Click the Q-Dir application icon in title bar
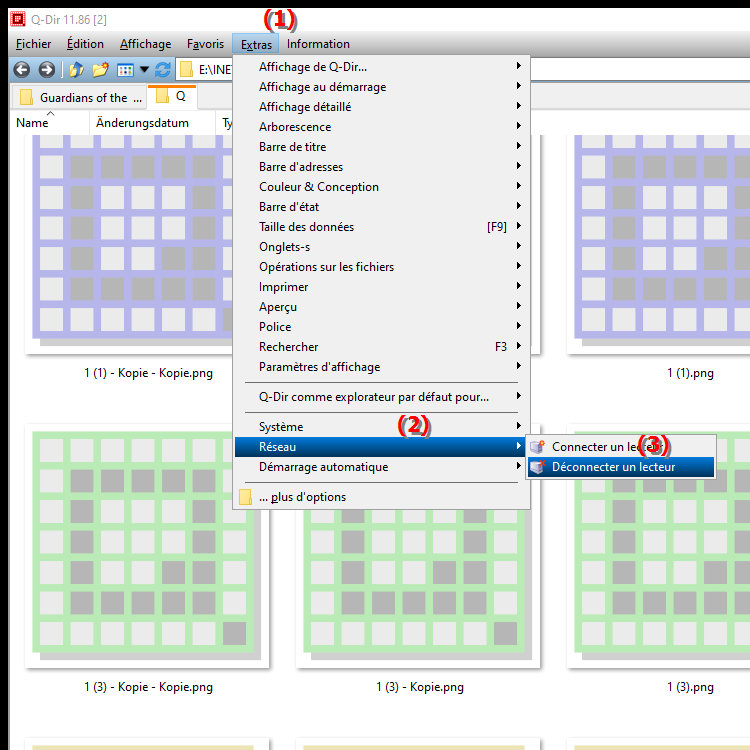 tap(18, 20)
